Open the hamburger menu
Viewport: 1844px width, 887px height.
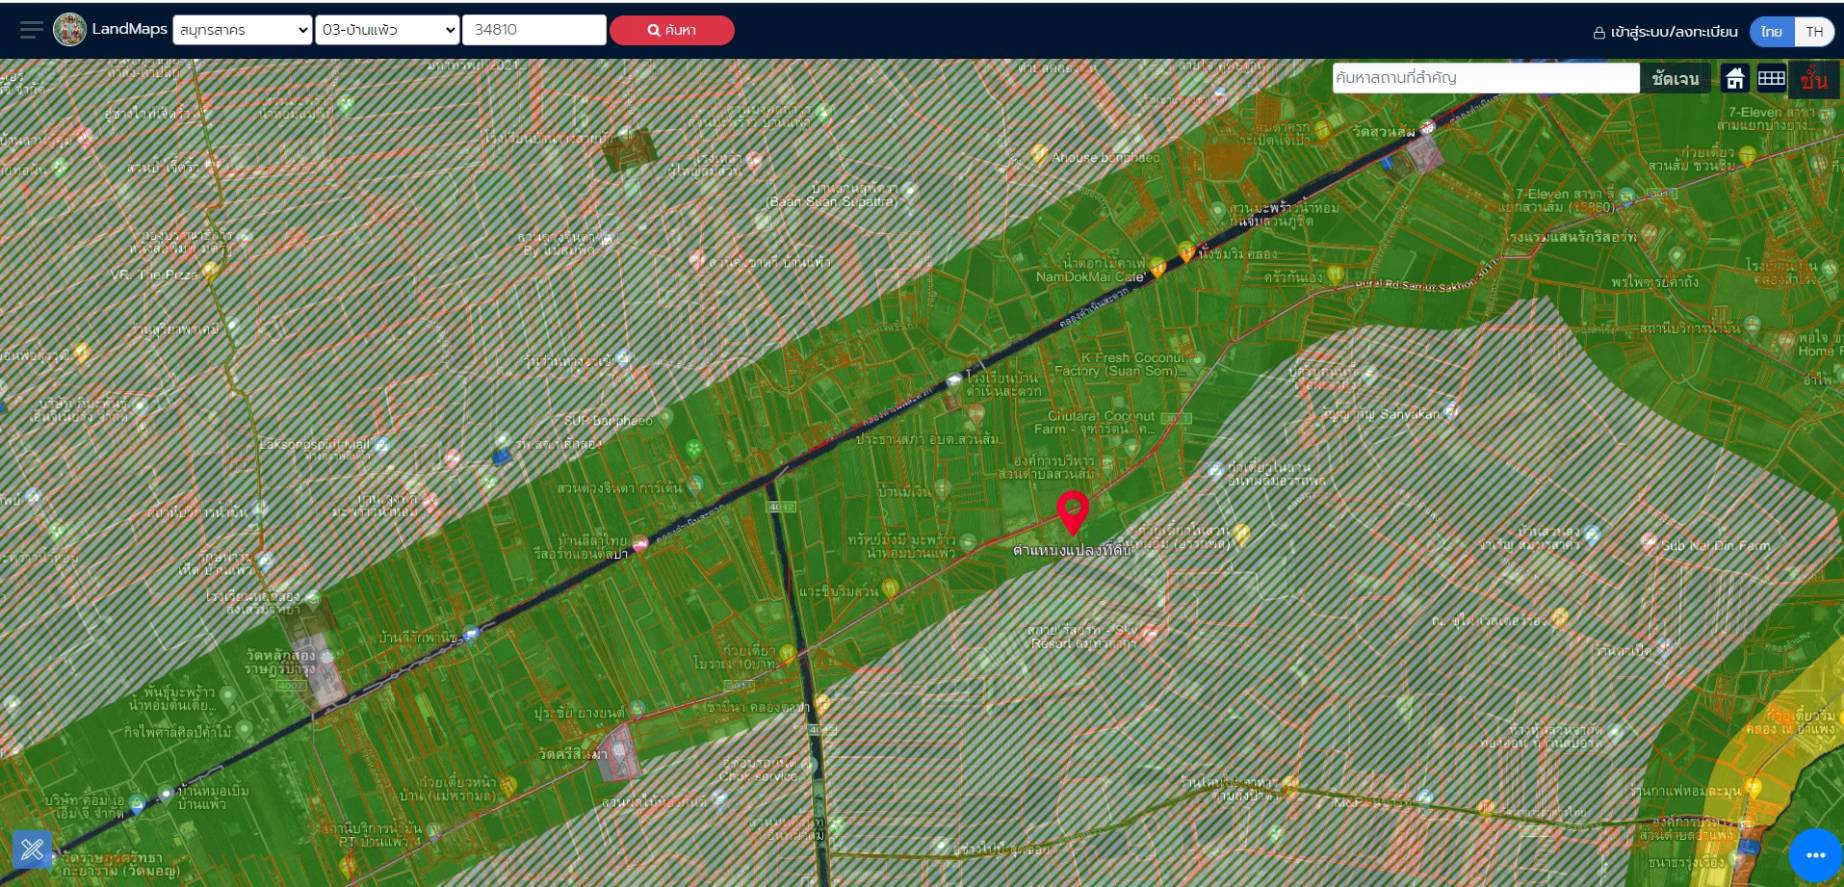pos(31,29)
